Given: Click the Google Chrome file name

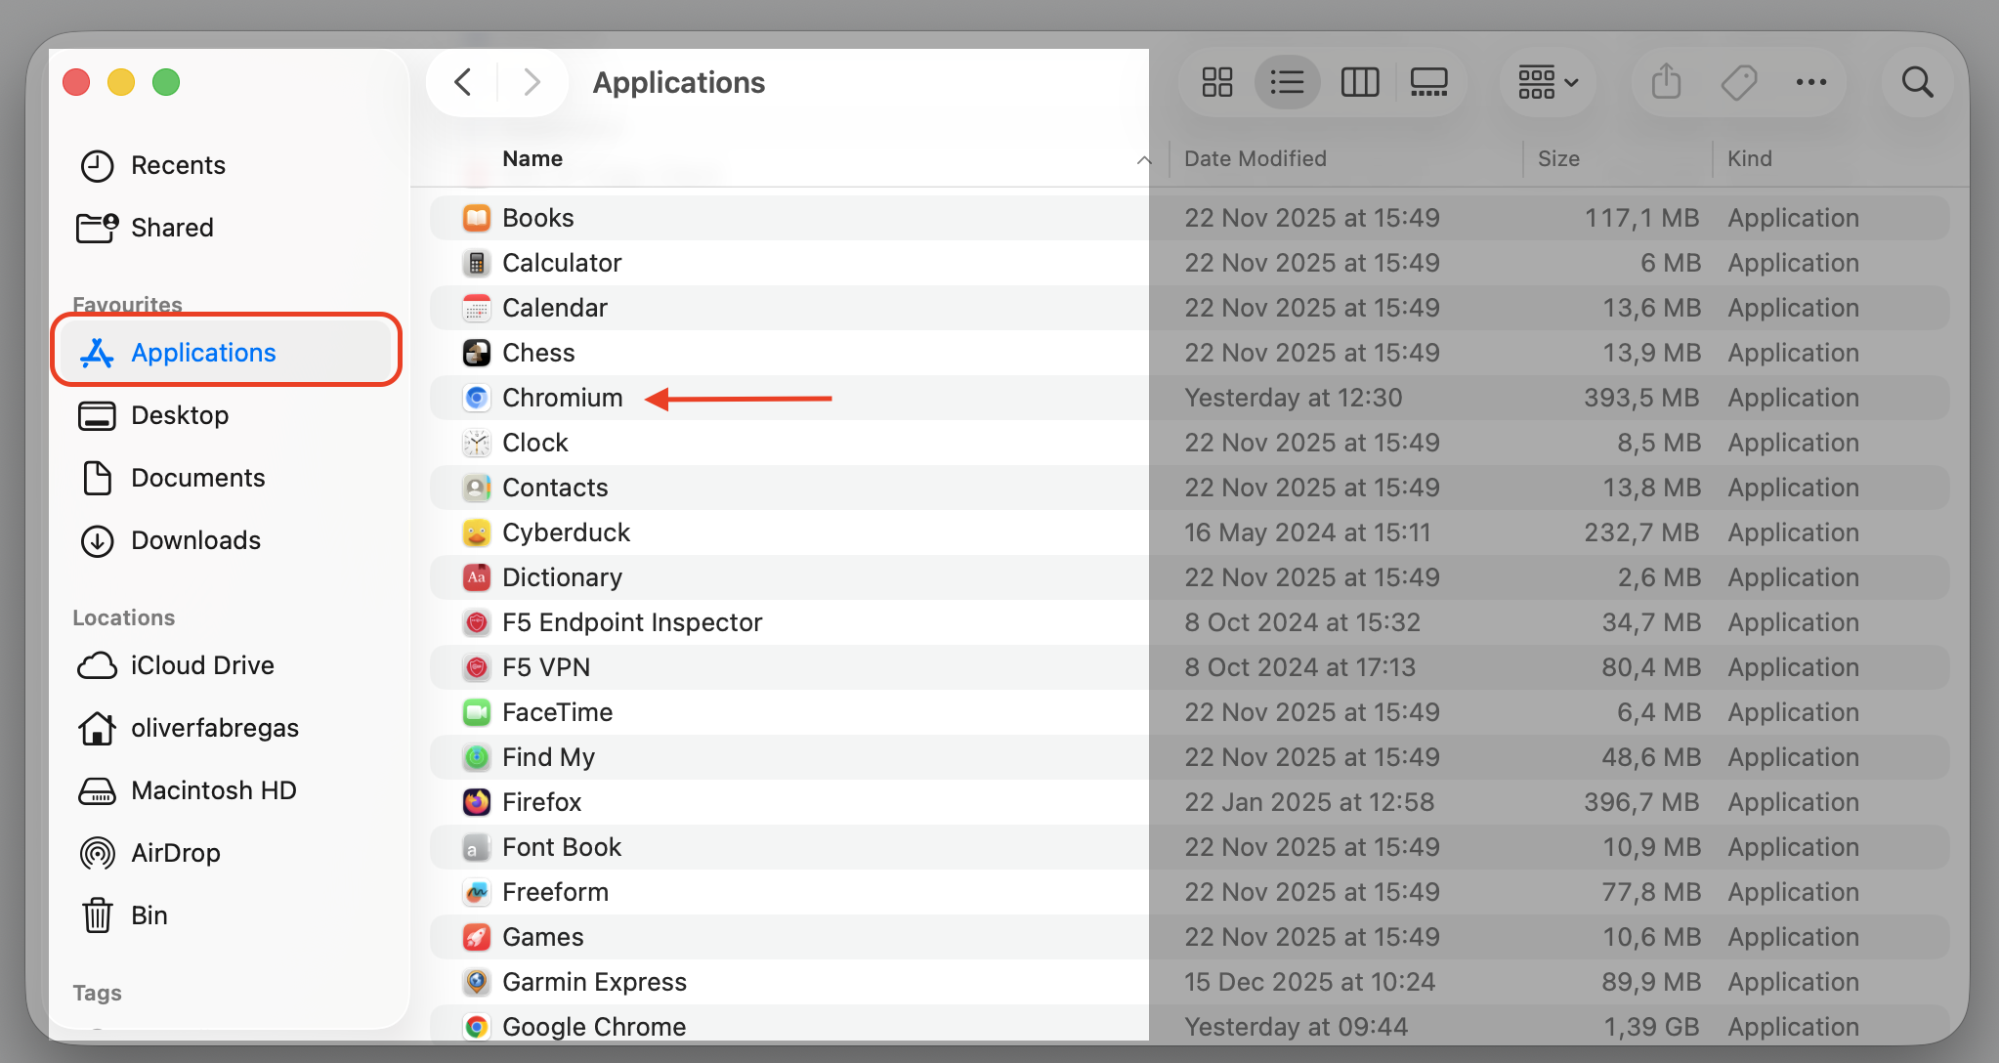Looking at the screenshot, I should point(594,1027).
